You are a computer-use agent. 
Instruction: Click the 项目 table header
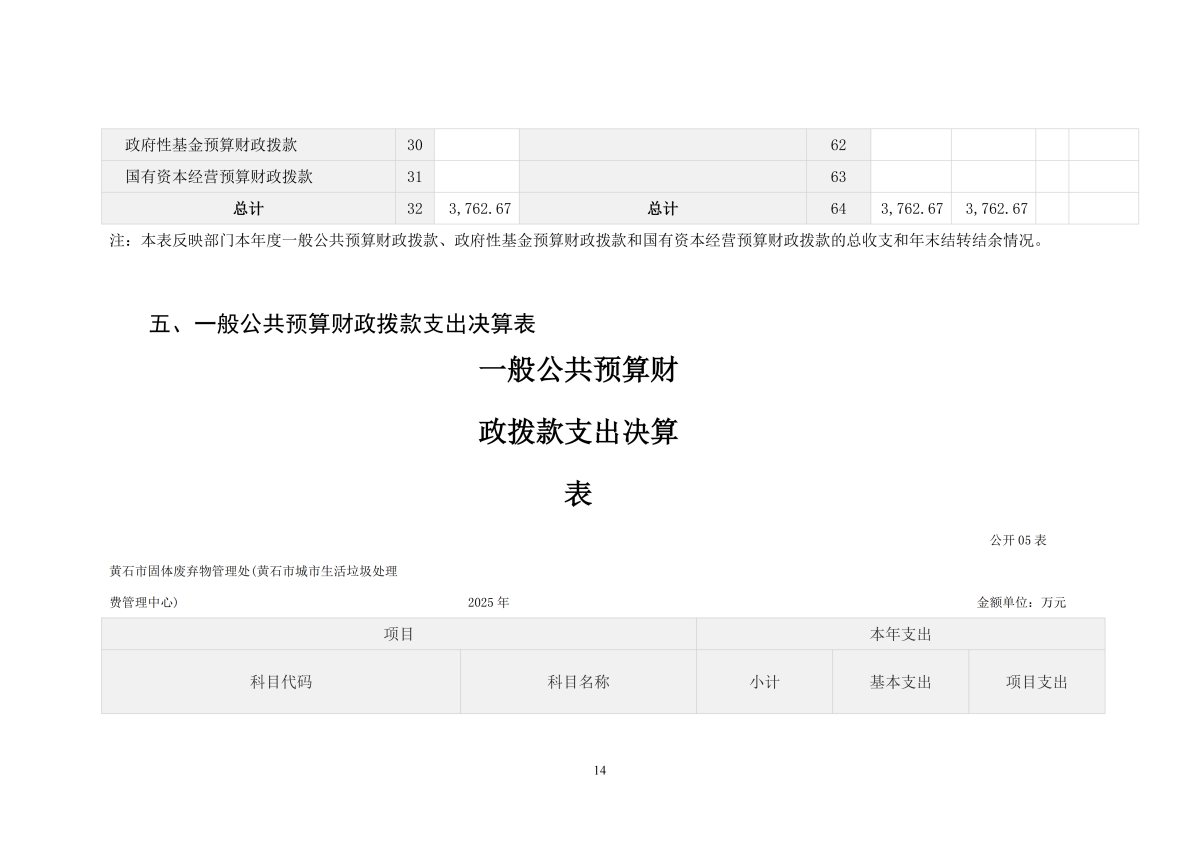(x=399, y=634)
